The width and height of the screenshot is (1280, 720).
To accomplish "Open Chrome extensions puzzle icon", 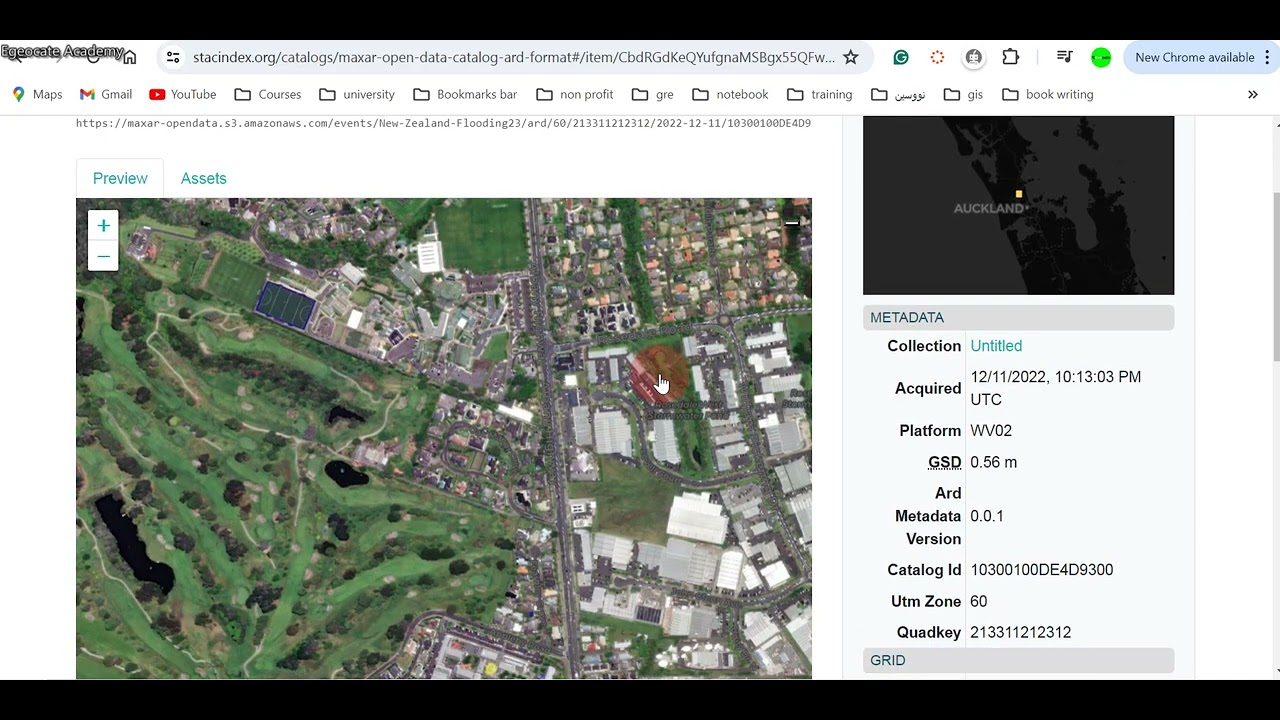I will click(1010, 58).
